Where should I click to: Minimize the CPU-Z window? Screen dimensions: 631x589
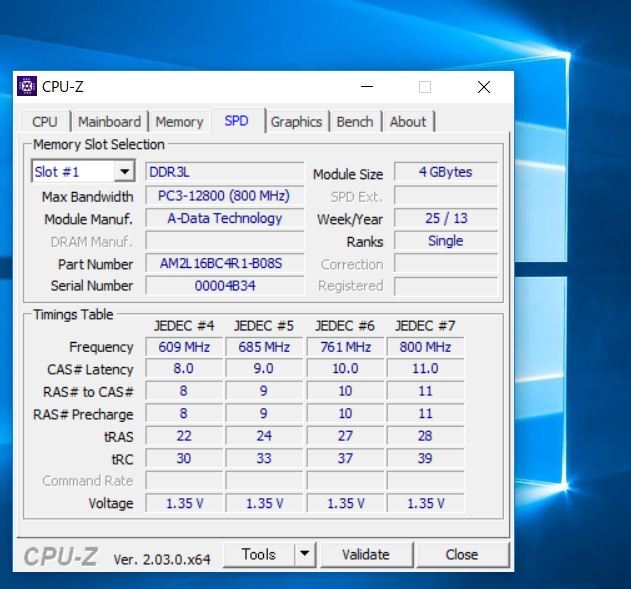coord(367,87)
